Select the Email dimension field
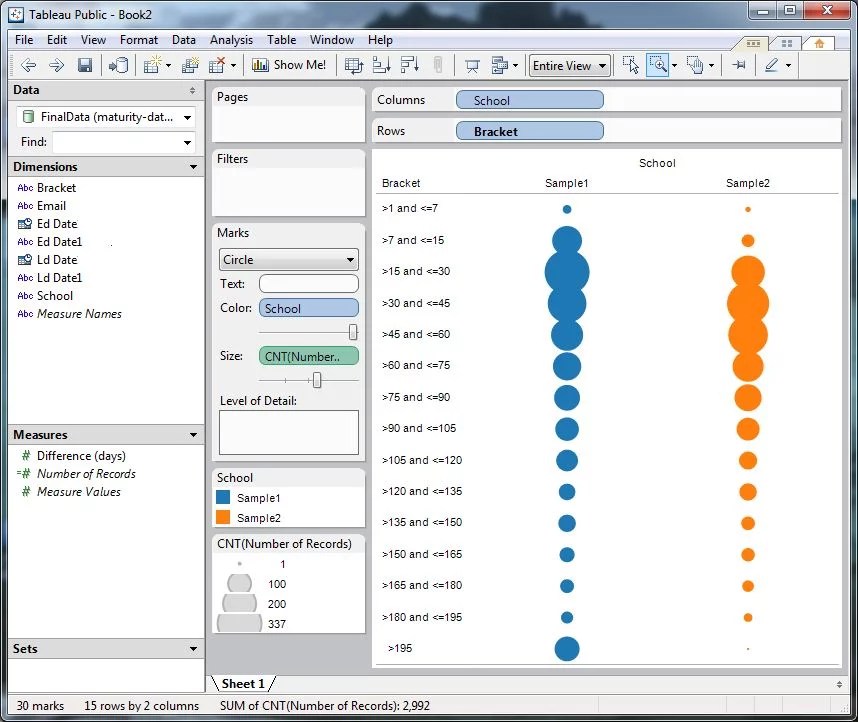The image size is (858, 722). [x=51, y=206]
